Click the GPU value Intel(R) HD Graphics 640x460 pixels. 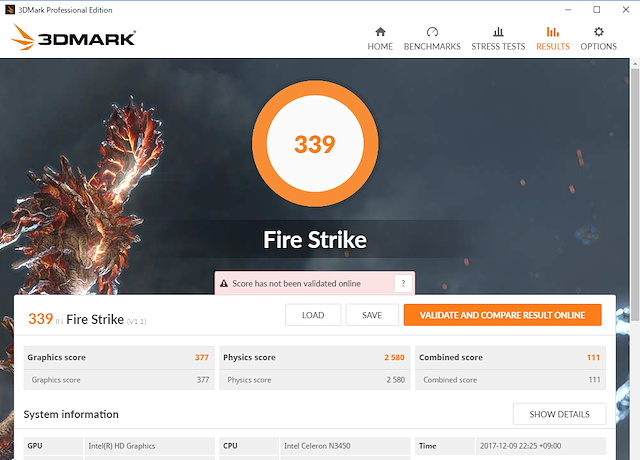pos(122,446)
